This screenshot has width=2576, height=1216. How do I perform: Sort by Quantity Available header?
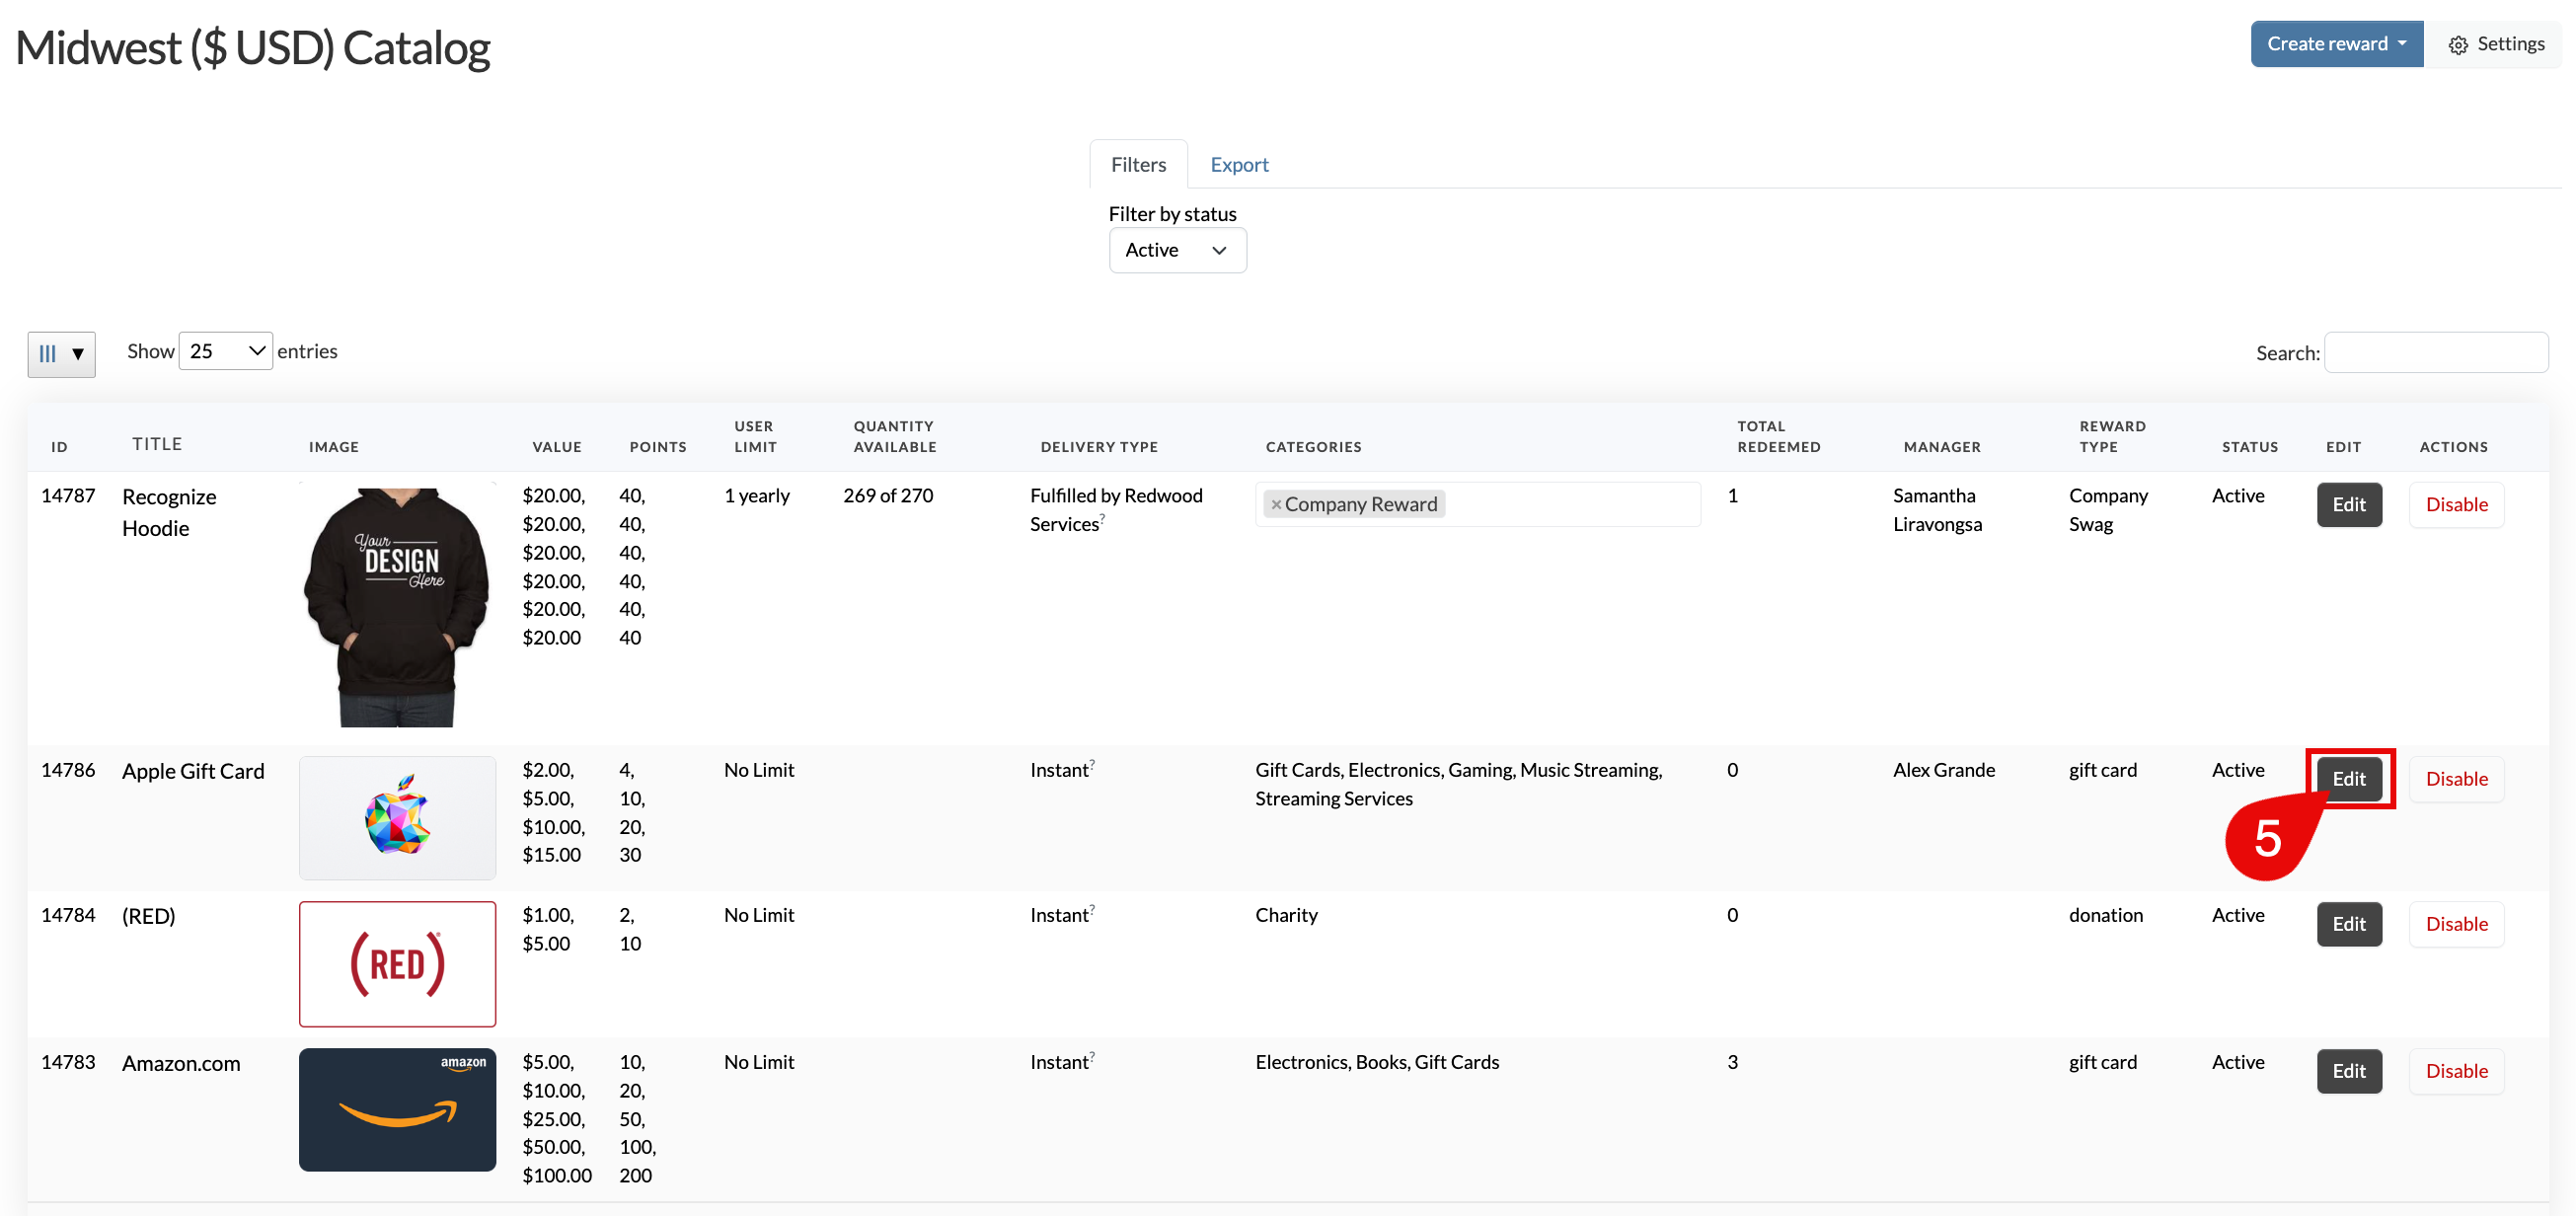895,437
